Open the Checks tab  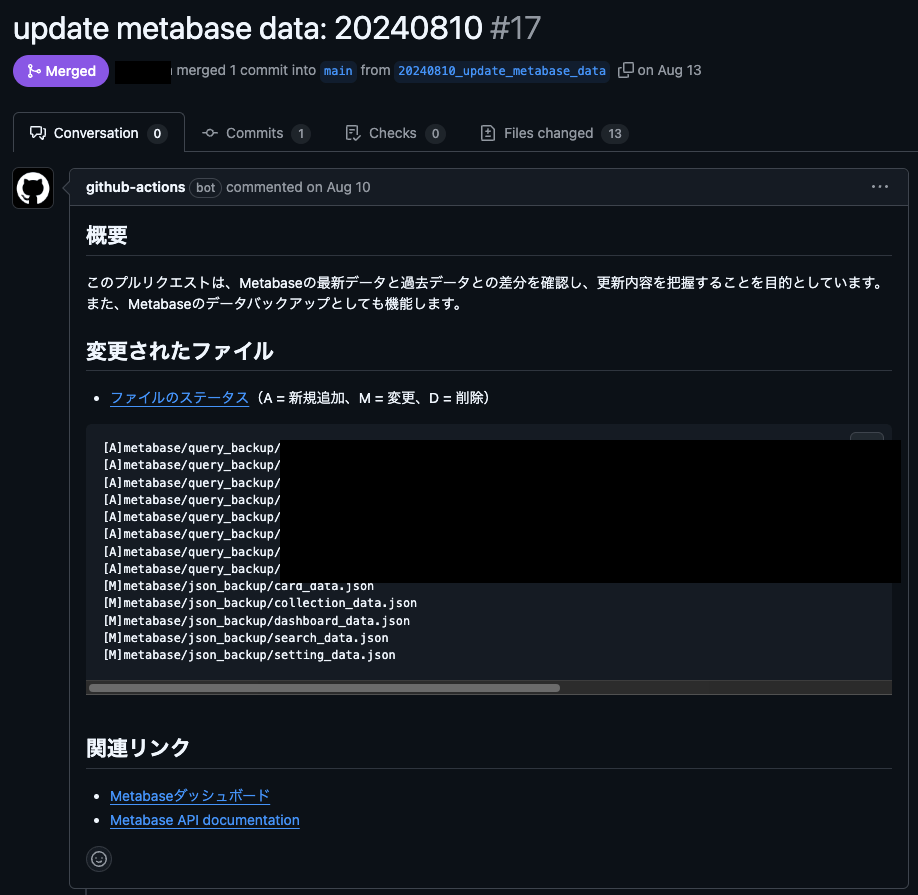click(x=395, y=133)
